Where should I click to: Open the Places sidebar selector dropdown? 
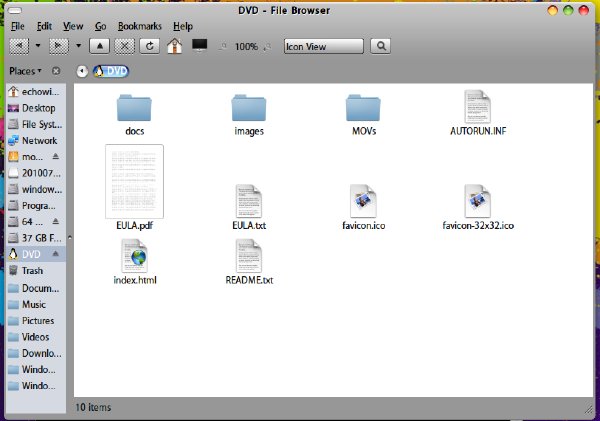pos(25,71)
